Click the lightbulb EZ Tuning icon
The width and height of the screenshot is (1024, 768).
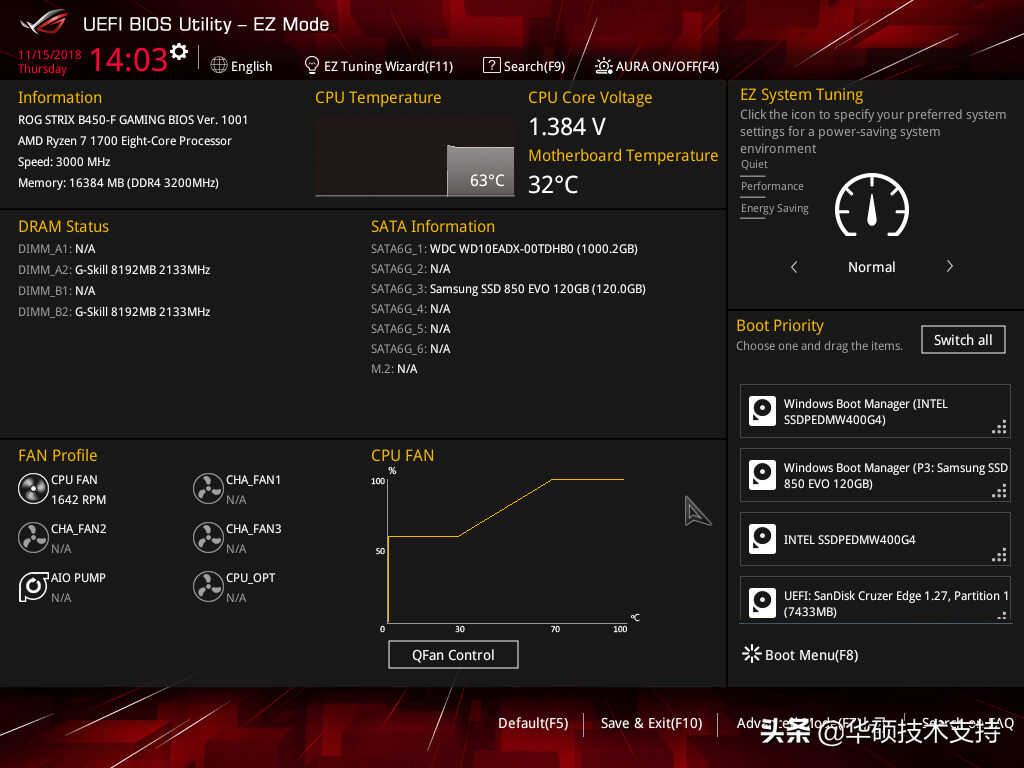312,65
